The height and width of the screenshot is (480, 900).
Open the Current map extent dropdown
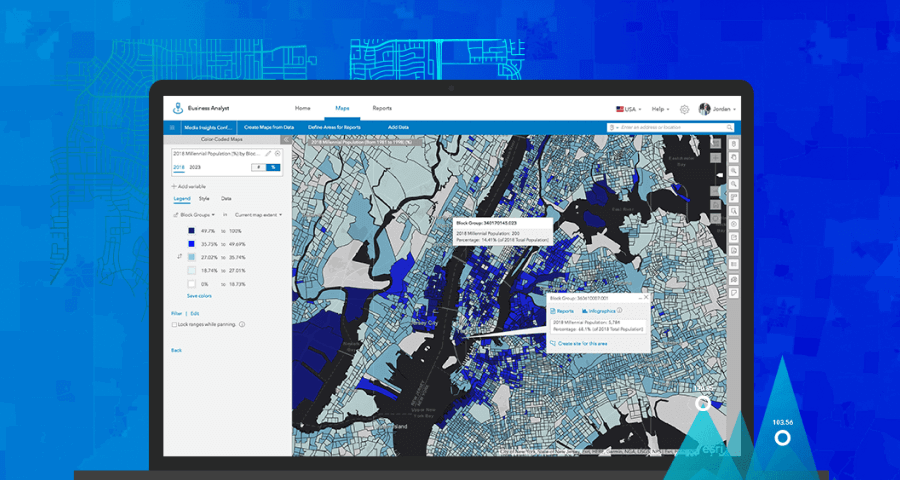pos(259,215)
